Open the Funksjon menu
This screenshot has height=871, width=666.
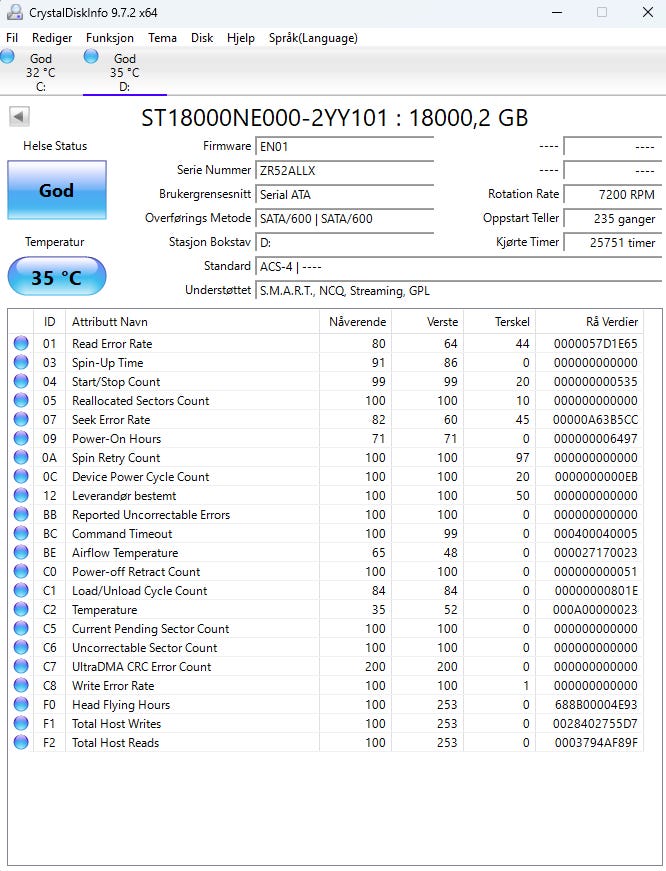pos(110,38)
